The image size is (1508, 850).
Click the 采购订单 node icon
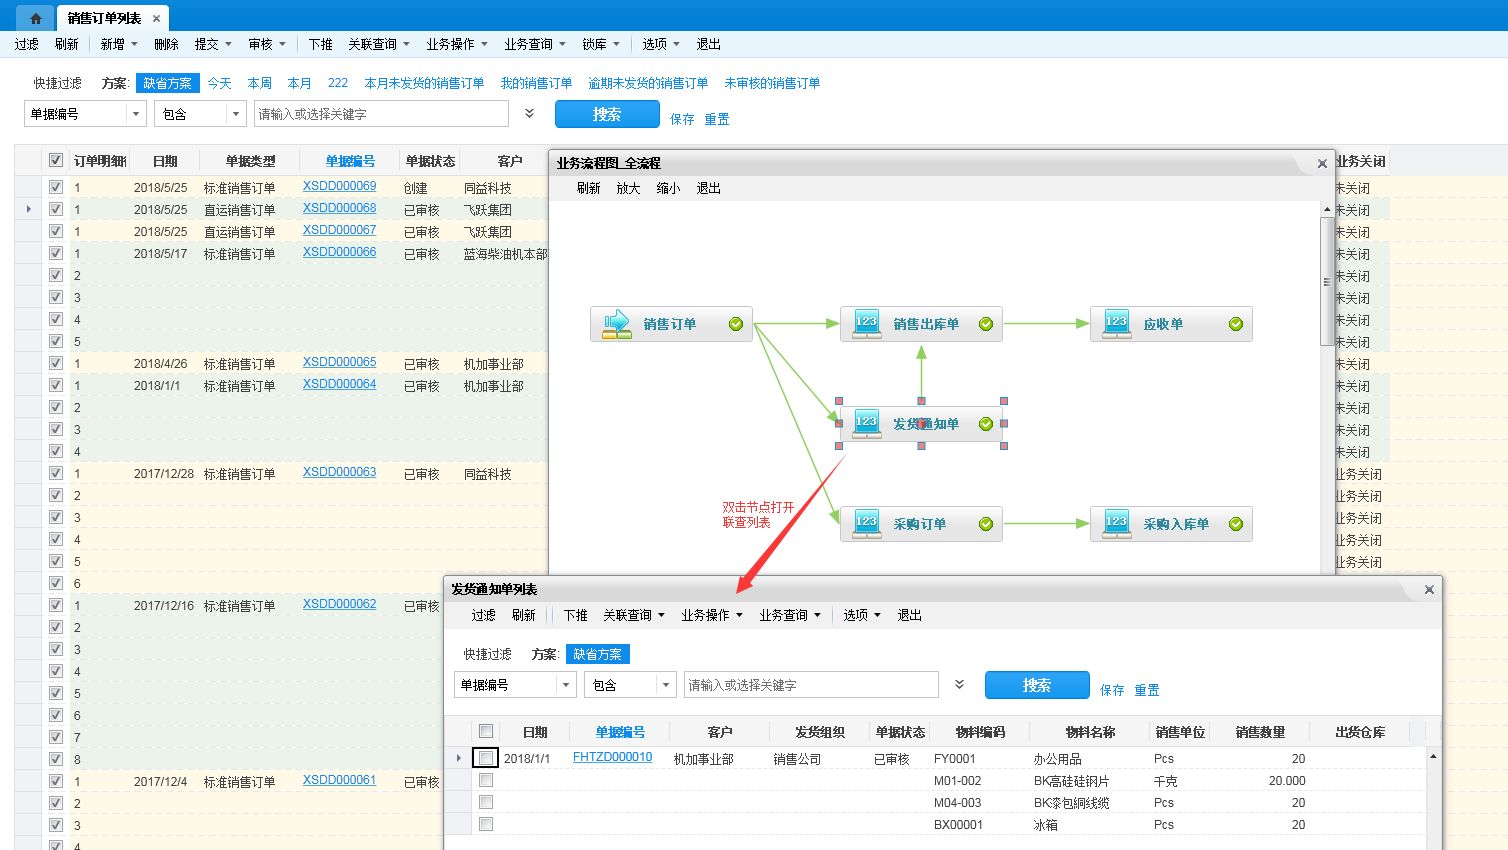click(x=866, y=524)
